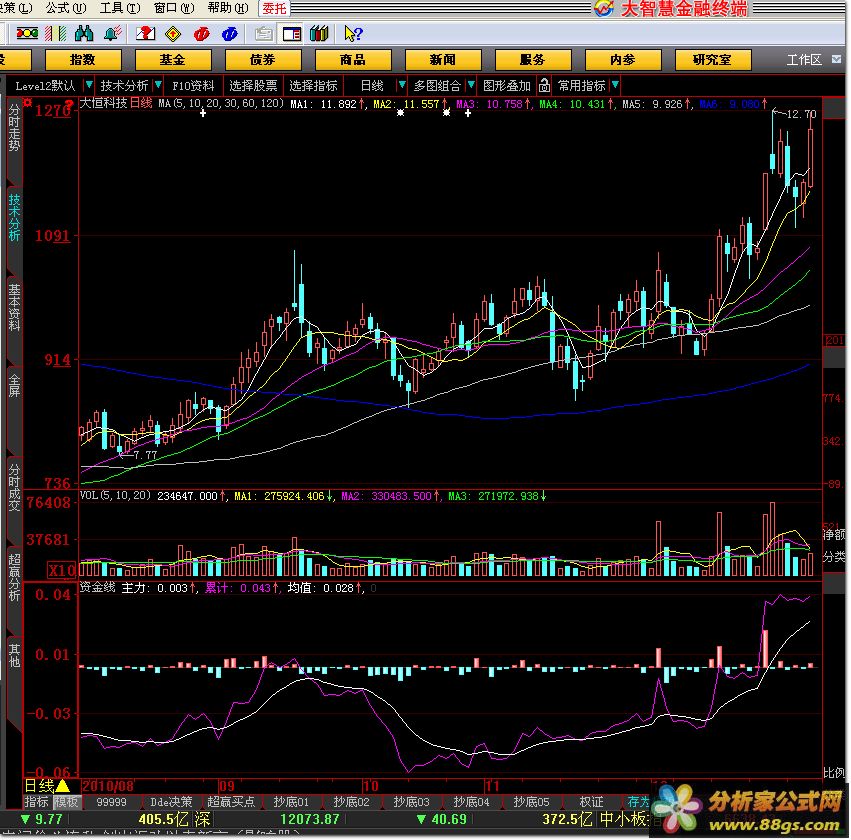
Task: Click the 委托 tab
Action: 274,8
